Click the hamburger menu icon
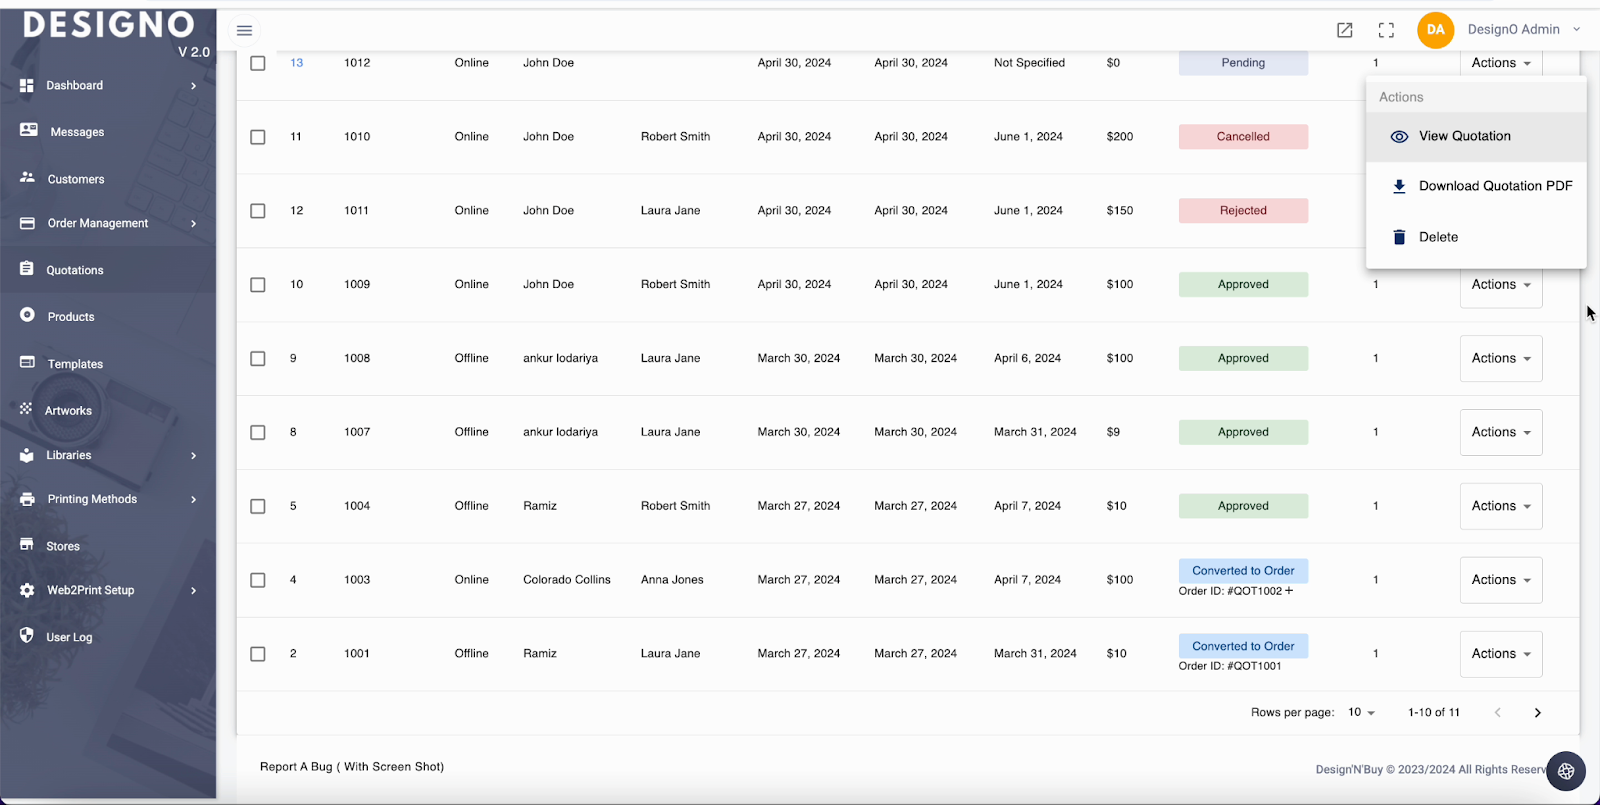The image size is (1600, 805). (244, 30)
